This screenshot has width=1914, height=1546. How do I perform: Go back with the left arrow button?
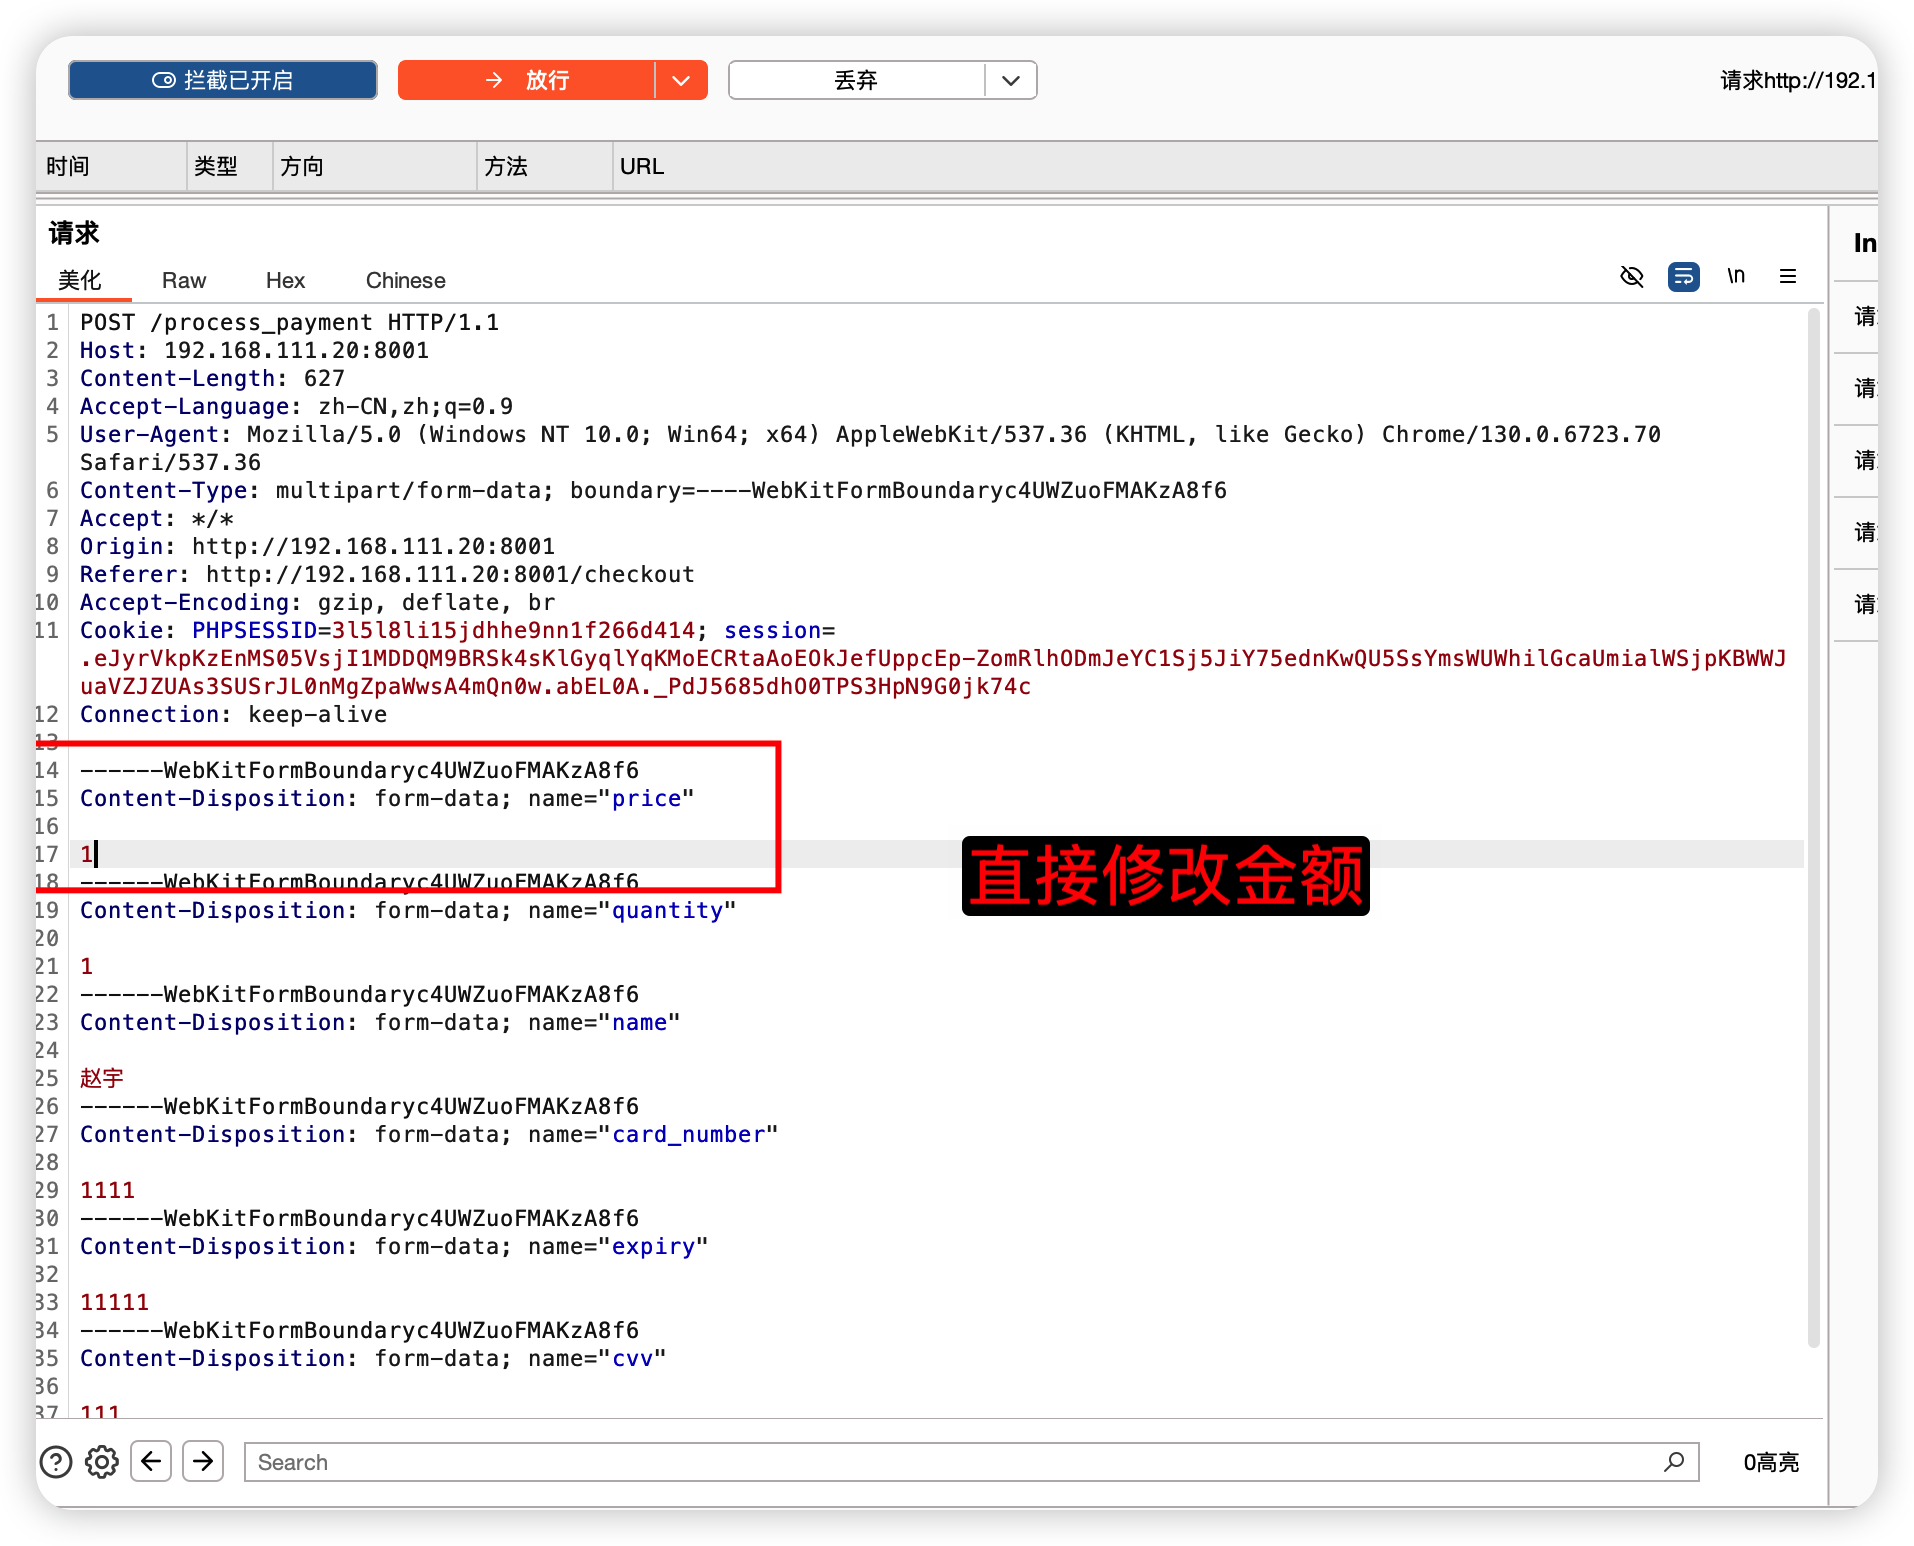coord(151,1462)
